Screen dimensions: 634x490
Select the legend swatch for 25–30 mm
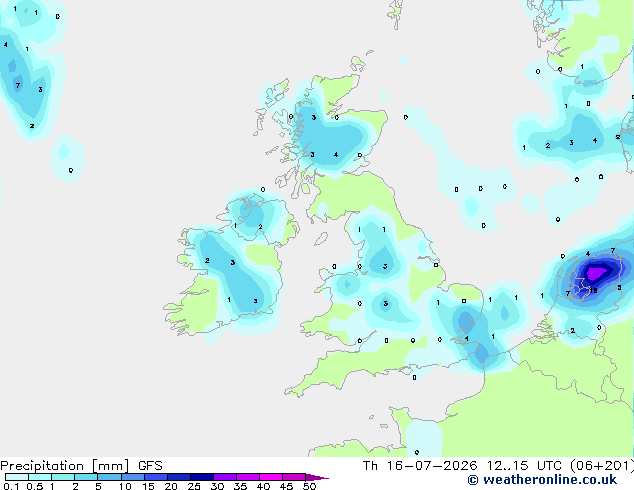point(201,477)
